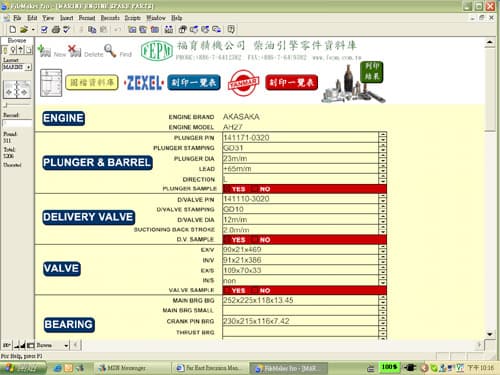The image size is (500, 375).
Task: Open the Scripts menu
Action: point(132,18)
